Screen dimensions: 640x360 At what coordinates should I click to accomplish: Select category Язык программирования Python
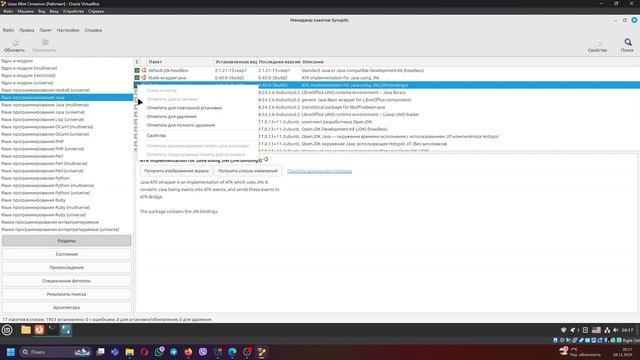[66, 178]
